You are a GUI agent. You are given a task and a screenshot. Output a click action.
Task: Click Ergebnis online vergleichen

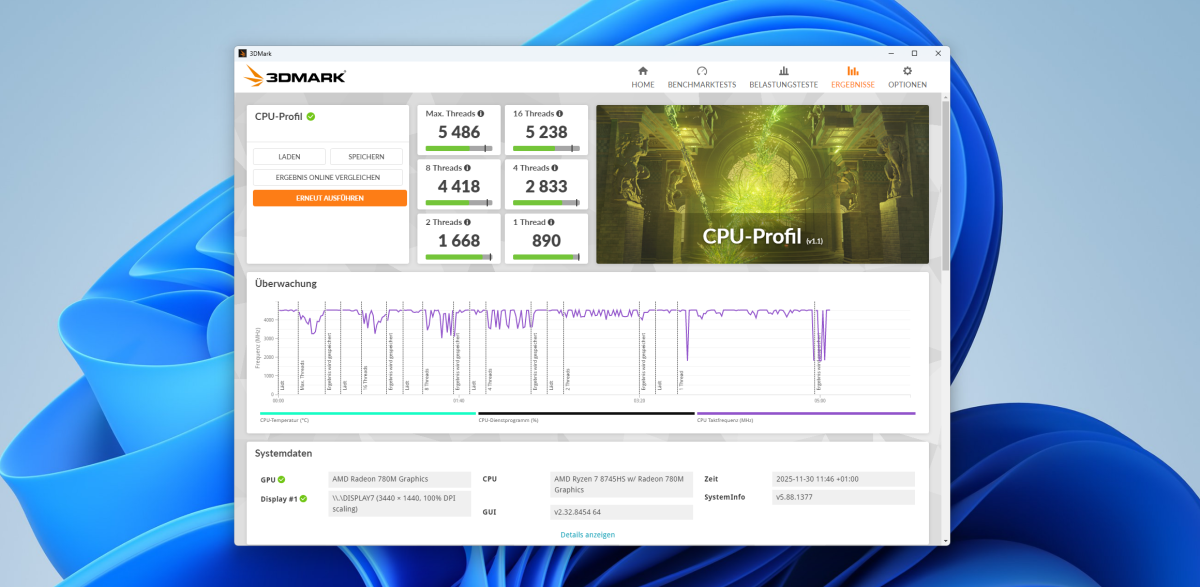tap(329, 177)
